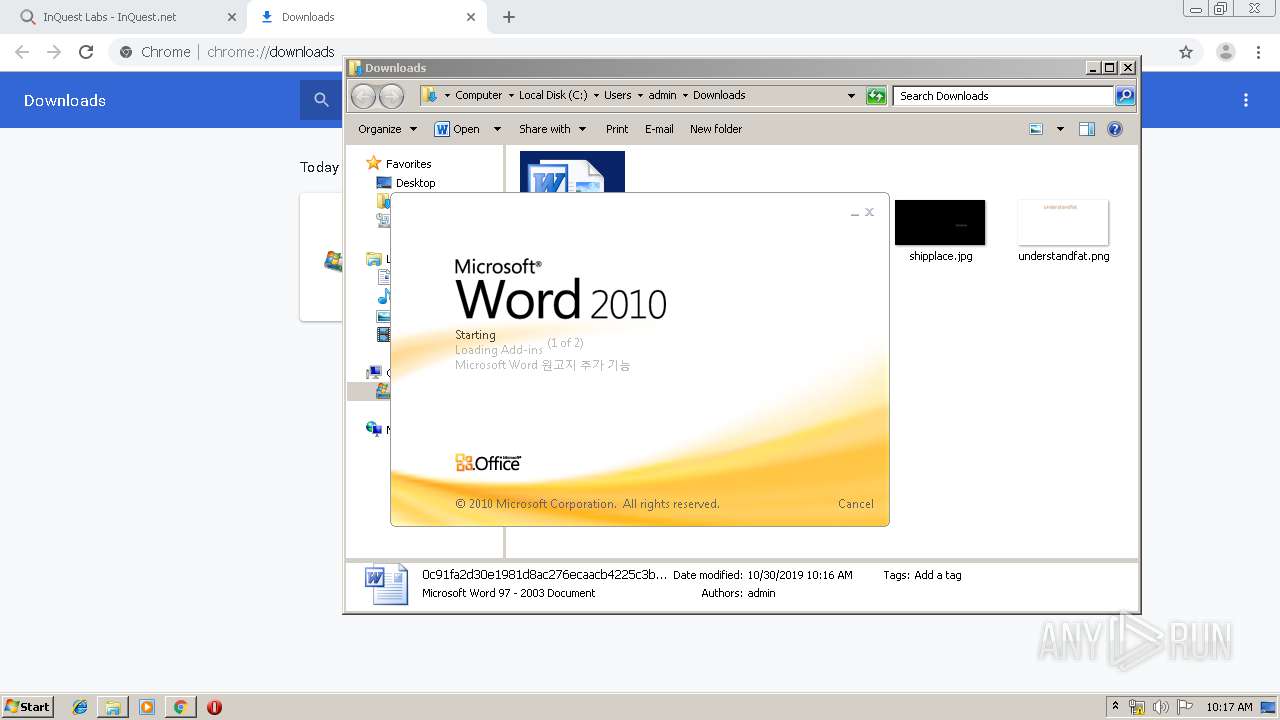Select the Word document thumbnail in Downloads
This screenshot has height=720, width=1280.
[x=572, y=172]
